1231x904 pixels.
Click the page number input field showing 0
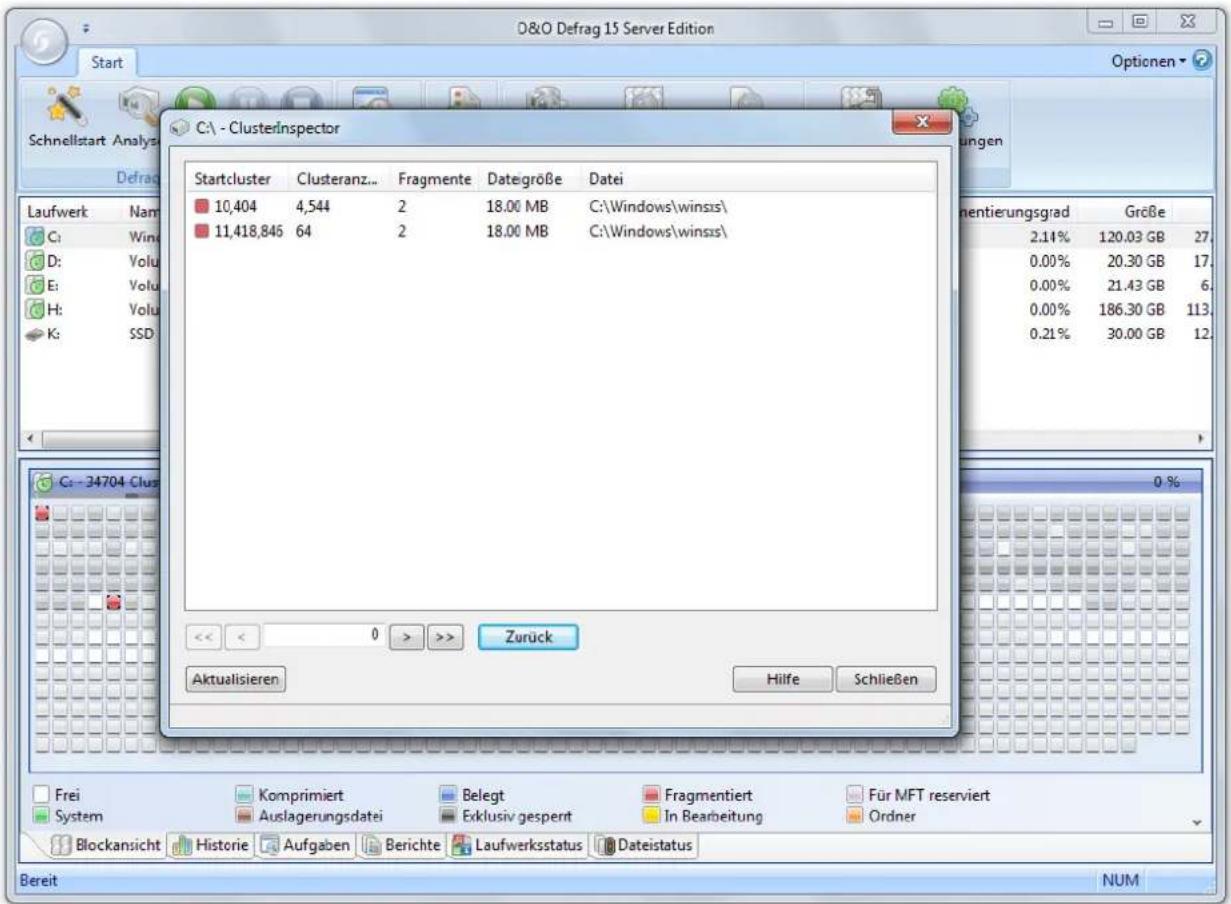[x=324, y=636]
